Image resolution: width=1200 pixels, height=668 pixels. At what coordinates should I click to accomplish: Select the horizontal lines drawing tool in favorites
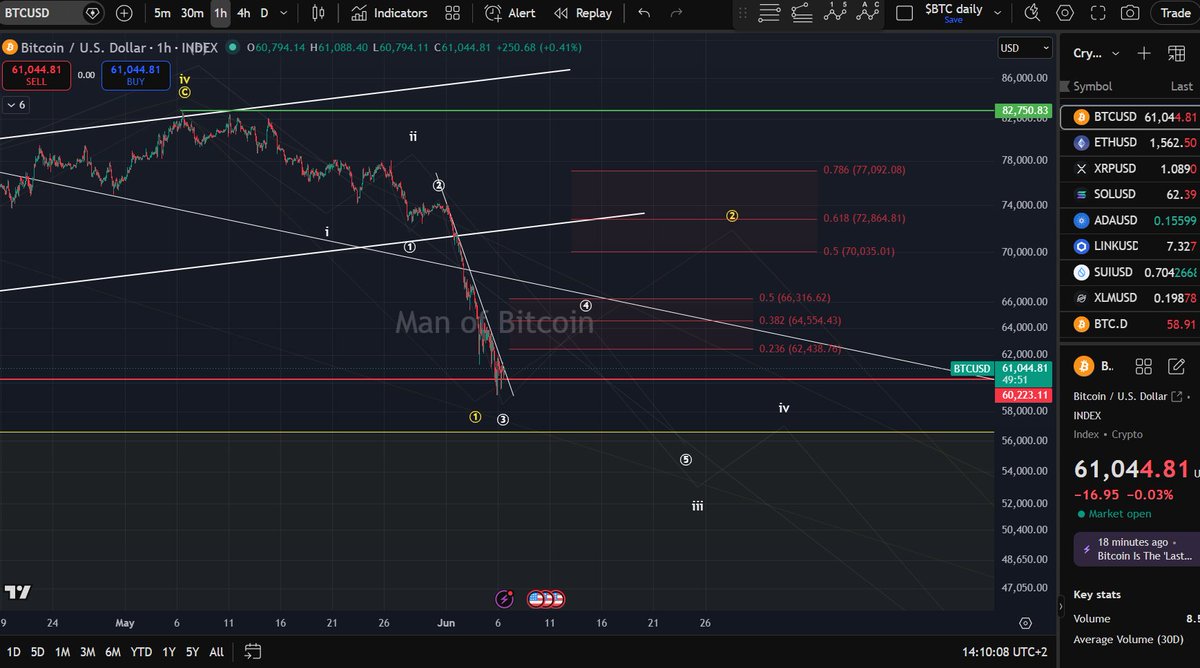(x=769, y=13)
